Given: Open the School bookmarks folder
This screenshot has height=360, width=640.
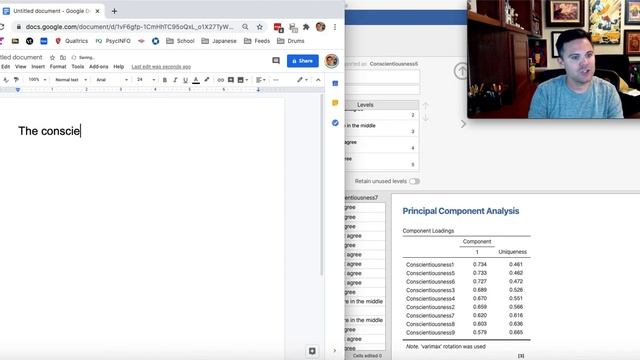Looking at the screenshot, I should coord(180,41).
